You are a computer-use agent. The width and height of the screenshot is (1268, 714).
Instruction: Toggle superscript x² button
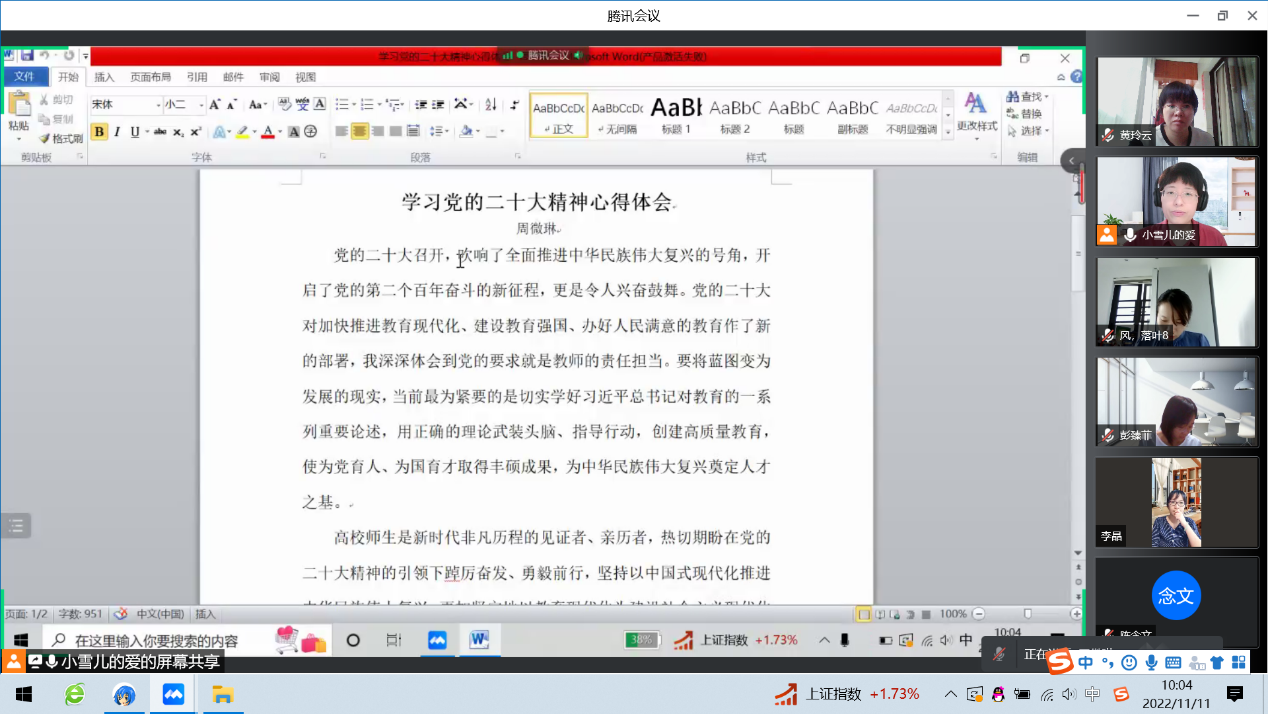pos(196,132)
